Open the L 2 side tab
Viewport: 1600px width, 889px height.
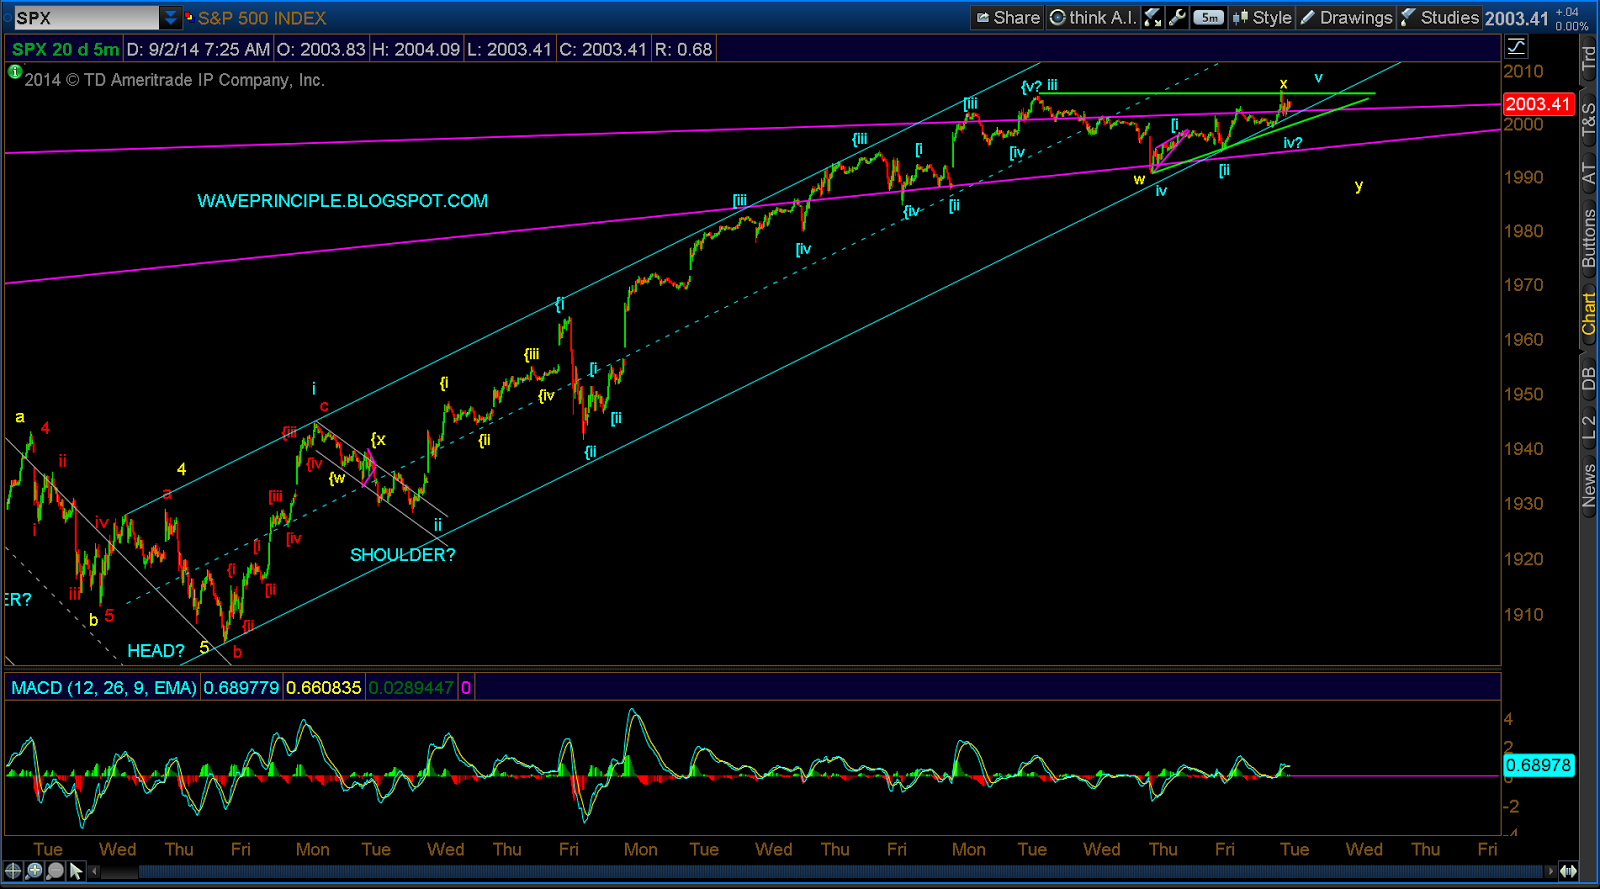(1588, 428)
